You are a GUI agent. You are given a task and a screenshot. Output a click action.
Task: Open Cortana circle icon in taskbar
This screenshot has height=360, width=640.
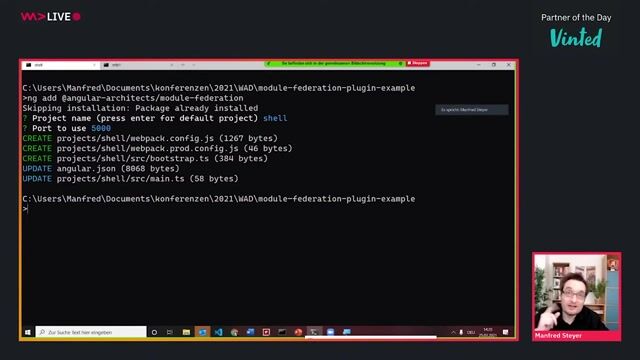(x=154, y=332)
